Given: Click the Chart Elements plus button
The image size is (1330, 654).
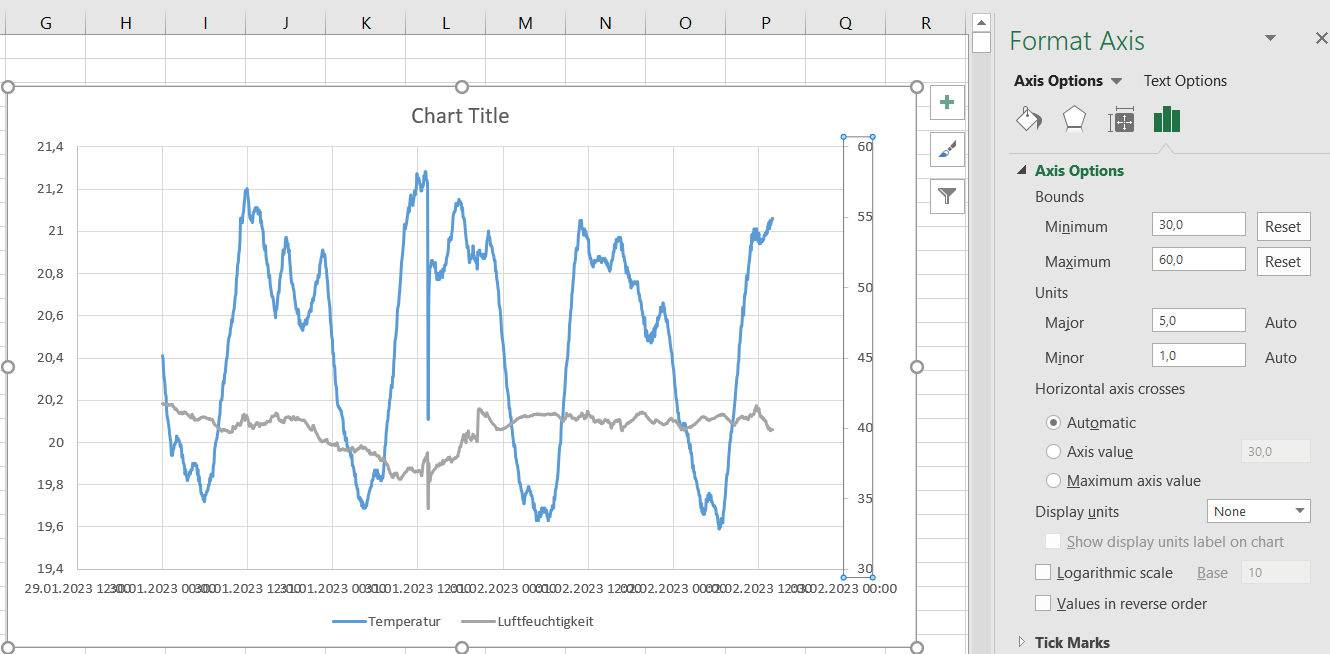Looking at the screenshot, I should (947, 102).
